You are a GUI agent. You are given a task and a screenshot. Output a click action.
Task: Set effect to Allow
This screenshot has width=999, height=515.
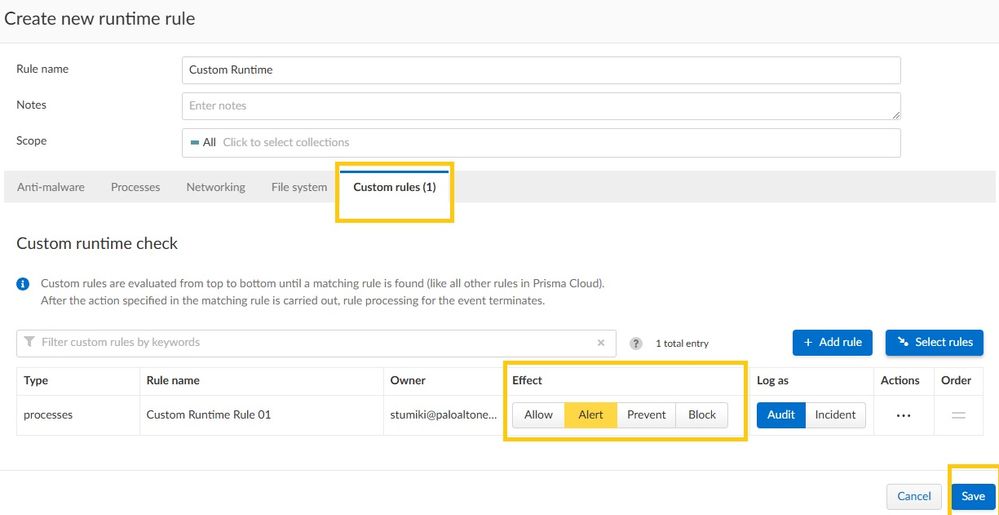pyautogui.click(x=538, y=415)
